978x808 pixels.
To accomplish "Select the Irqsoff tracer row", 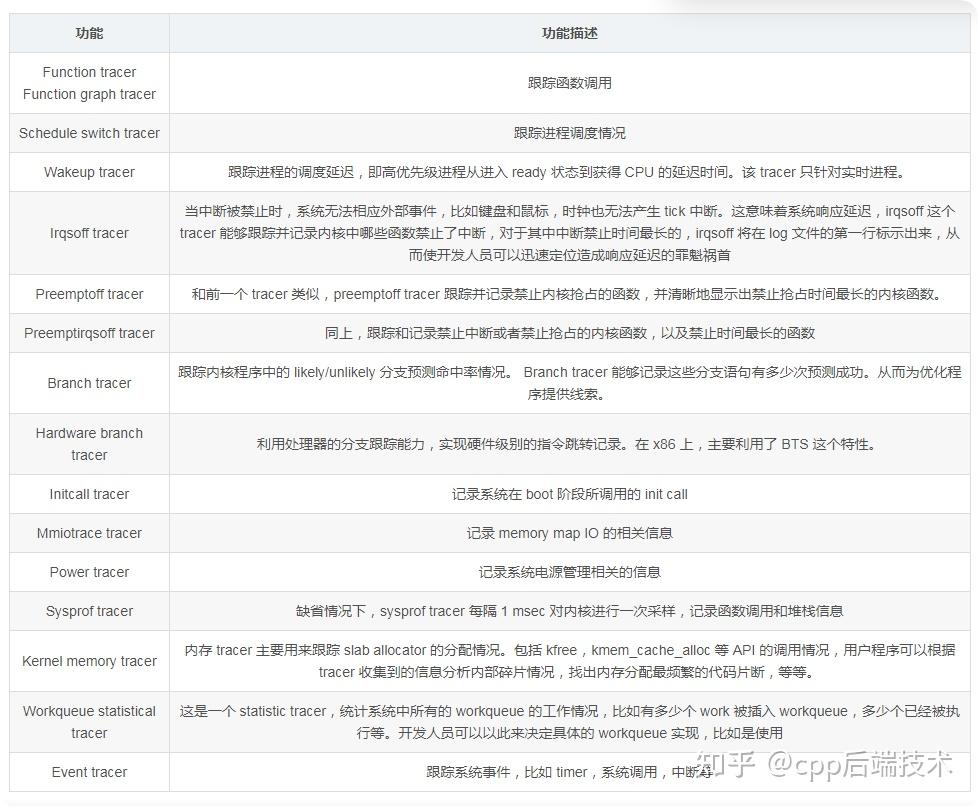I will pyautogui.click(x=88, y=233).
